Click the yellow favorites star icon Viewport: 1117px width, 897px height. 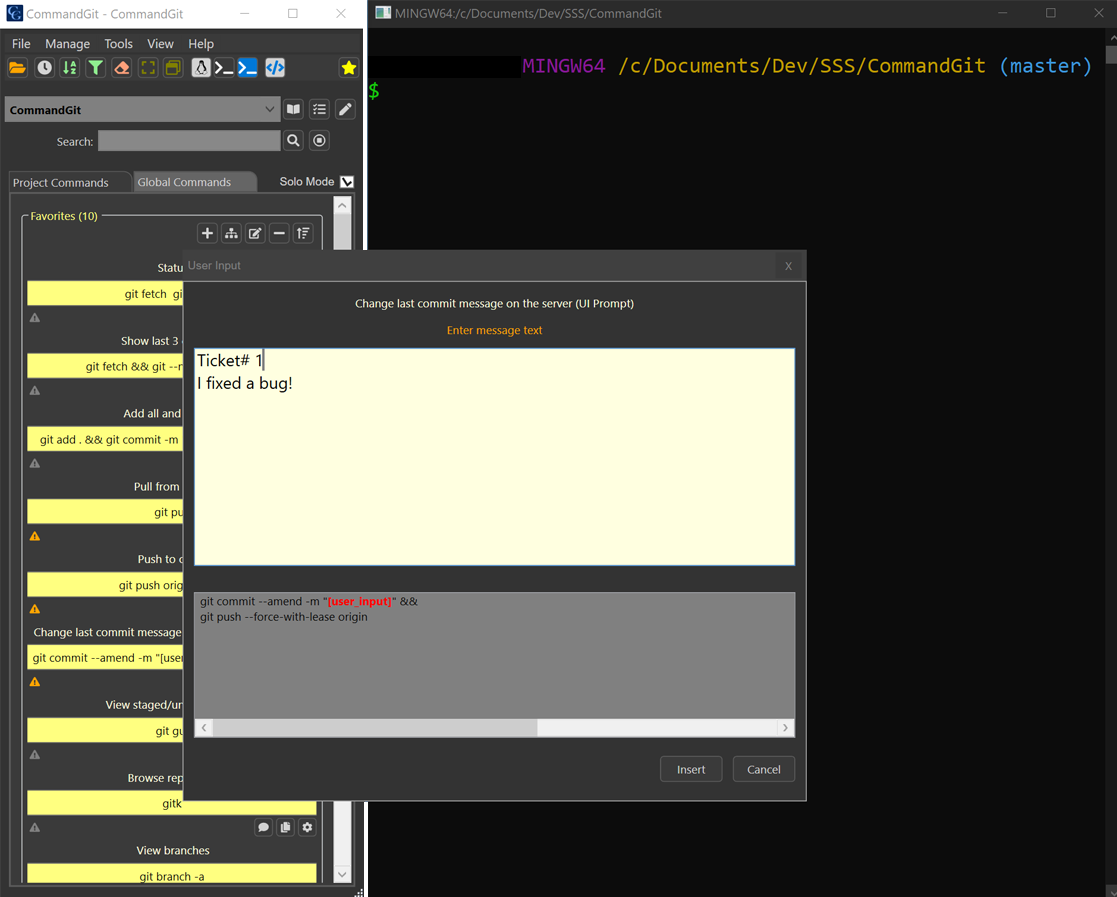[x=348, y=67]
